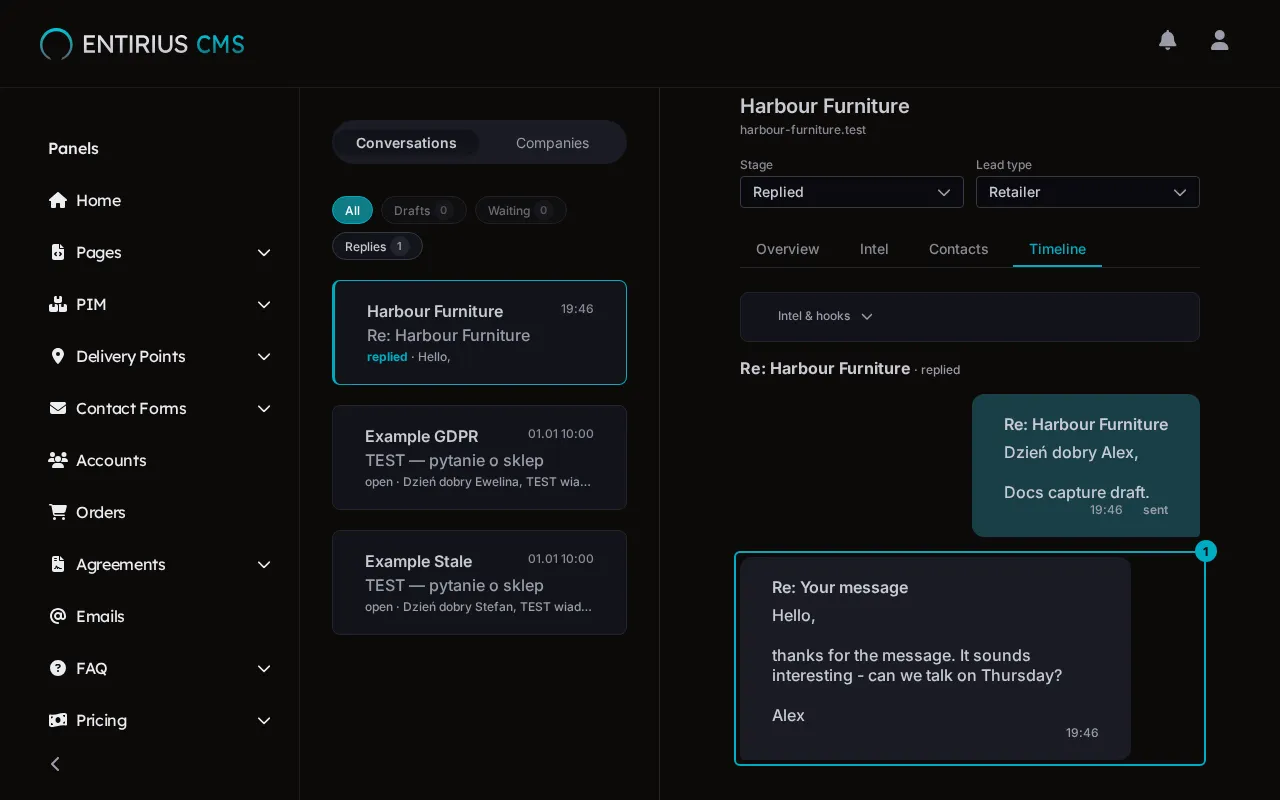Expand the Pricing submenu chevron
The width and height of the screenshot is (1280, 800).
click(x=264, y=721)
